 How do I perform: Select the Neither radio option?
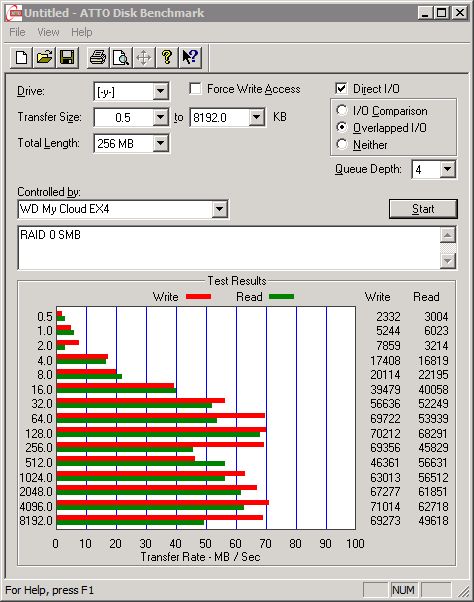pos(342,144)
